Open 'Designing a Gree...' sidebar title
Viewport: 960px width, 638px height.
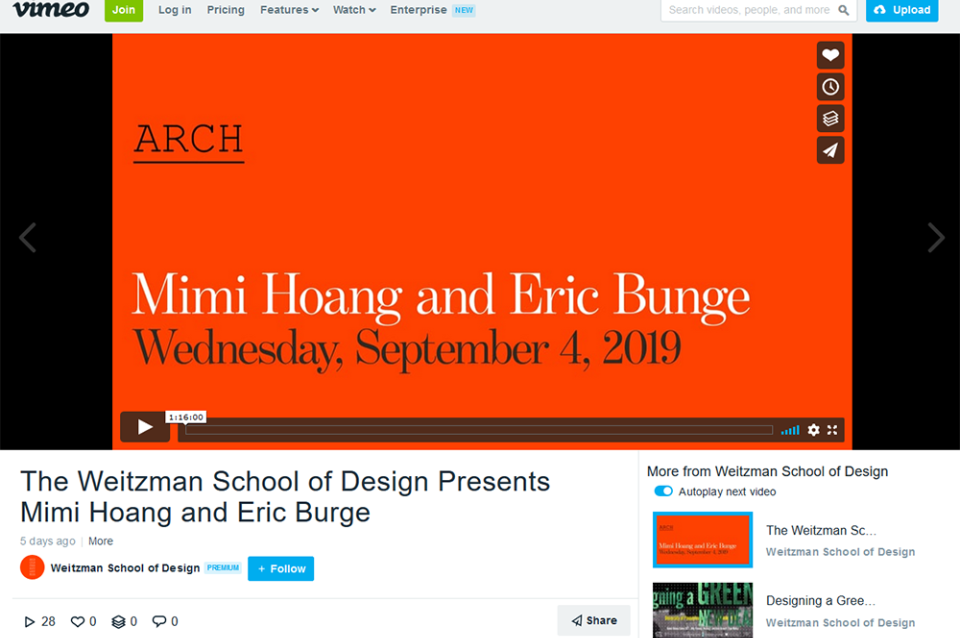pos(820,601)
